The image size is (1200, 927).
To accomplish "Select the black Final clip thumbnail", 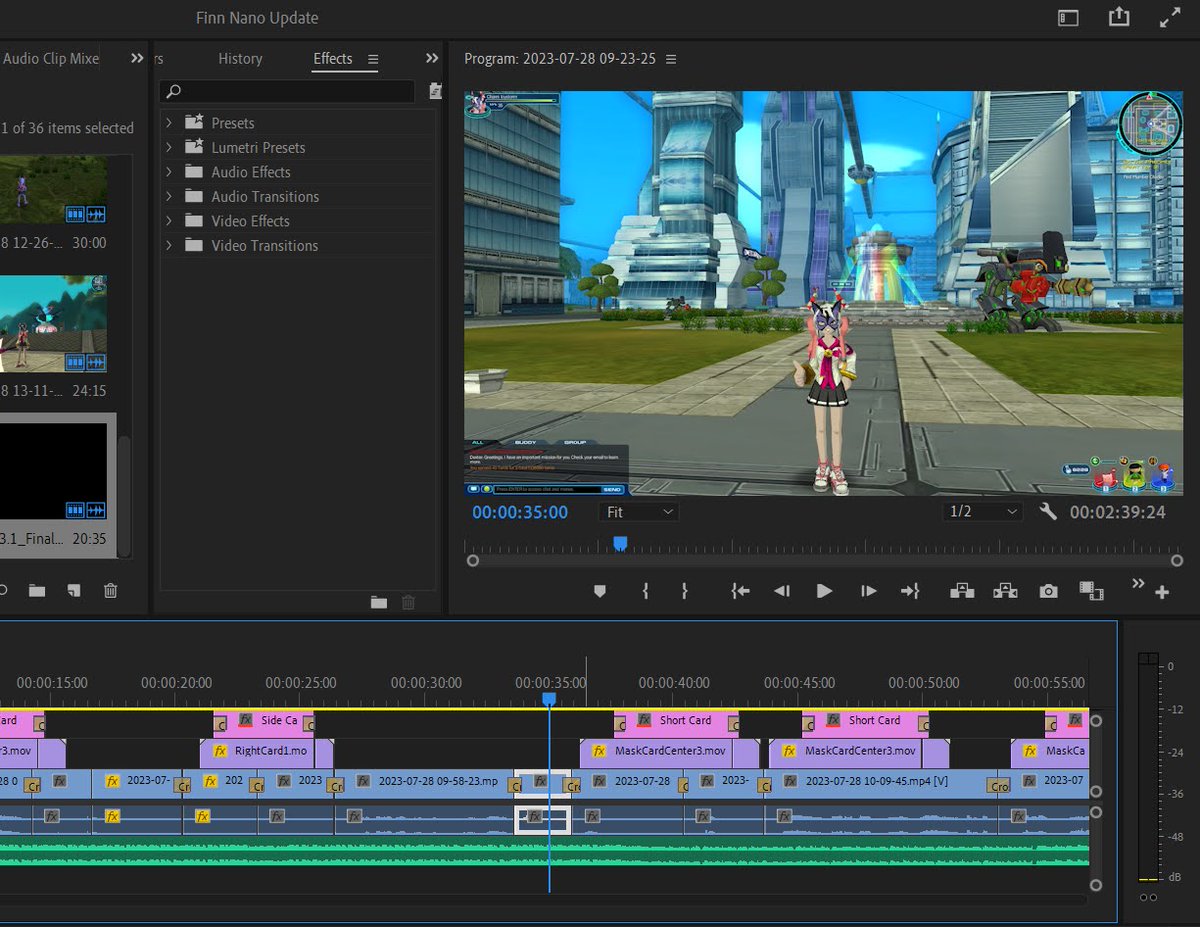I will pyautogui.click(x=54, y=471).
